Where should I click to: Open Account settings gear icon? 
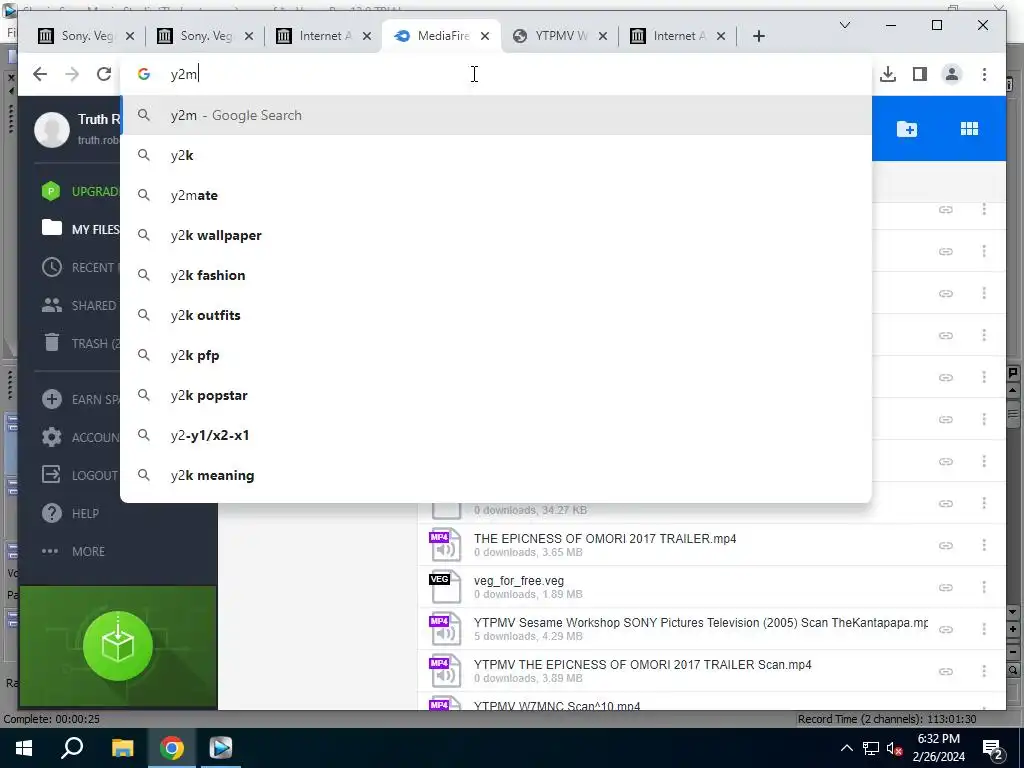click(x=52, y=437)
